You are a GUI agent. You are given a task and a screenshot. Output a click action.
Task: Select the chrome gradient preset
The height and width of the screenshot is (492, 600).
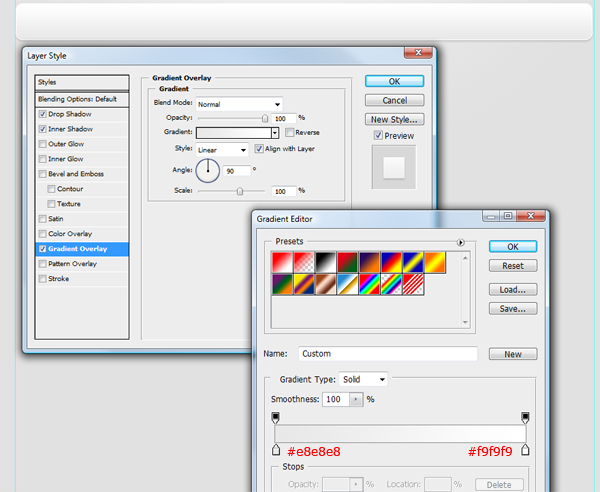(x=348, y=284)
